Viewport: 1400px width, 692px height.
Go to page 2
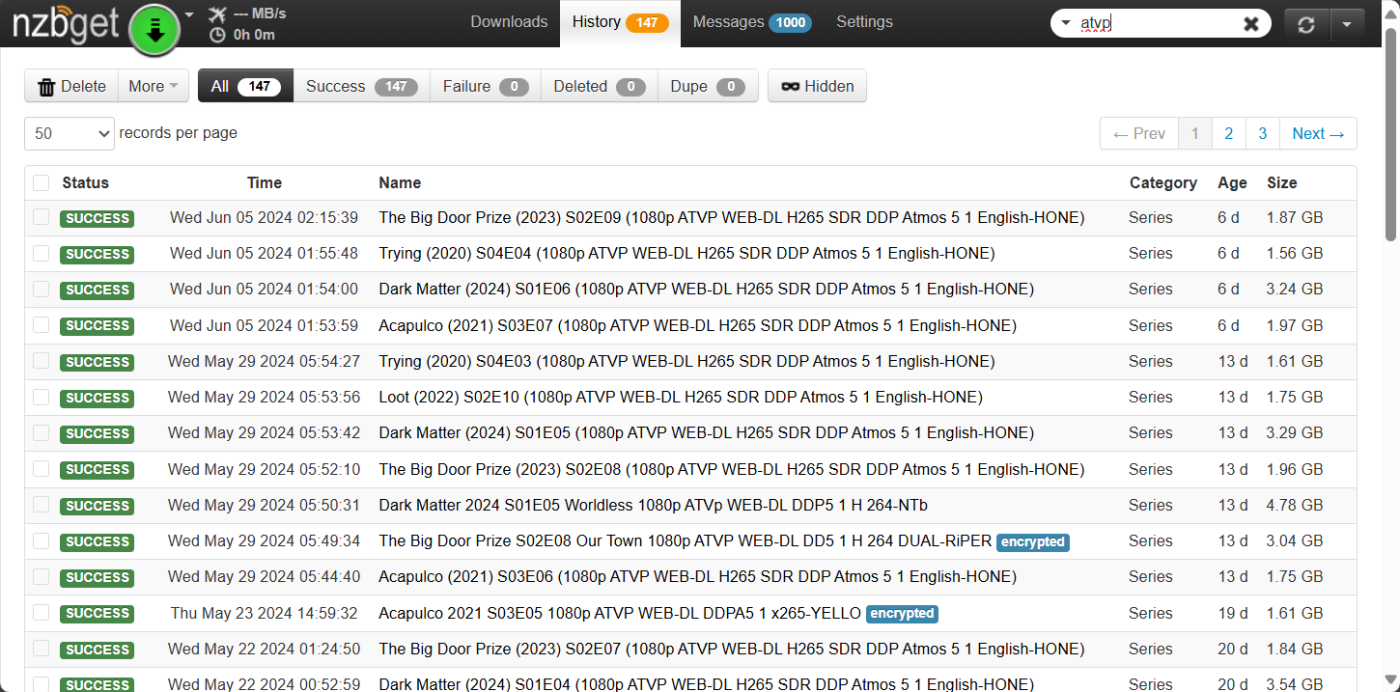(1229, 133)
